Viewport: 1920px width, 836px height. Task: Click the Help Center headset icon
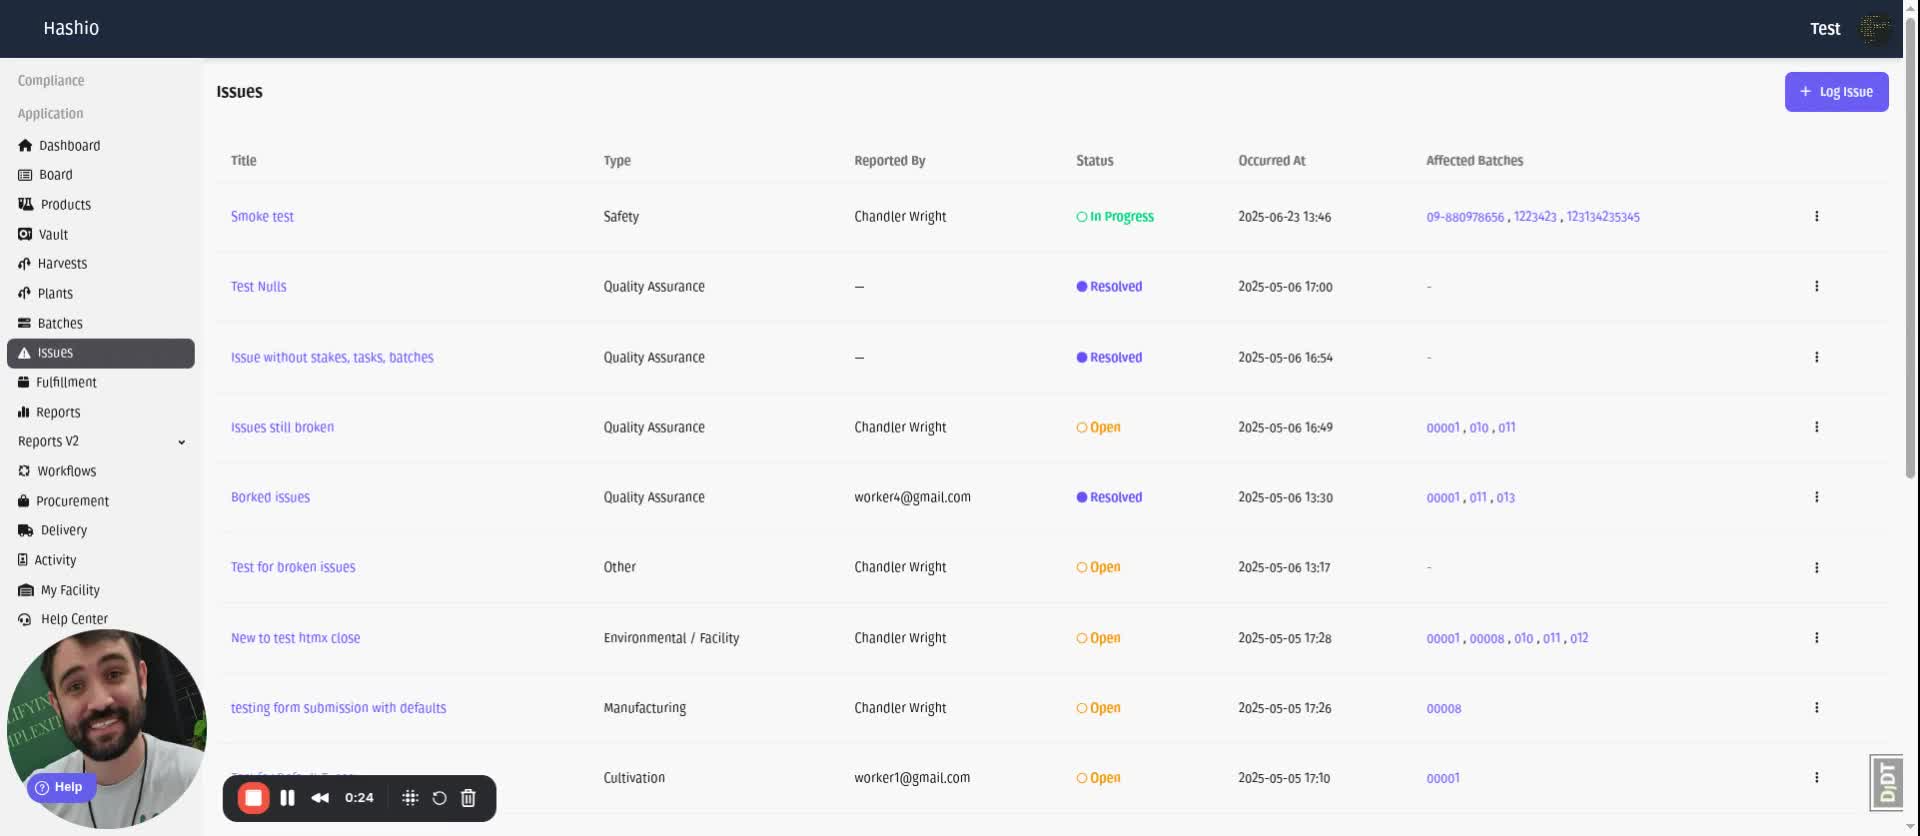pyautogui.click(x=25, y=619)
